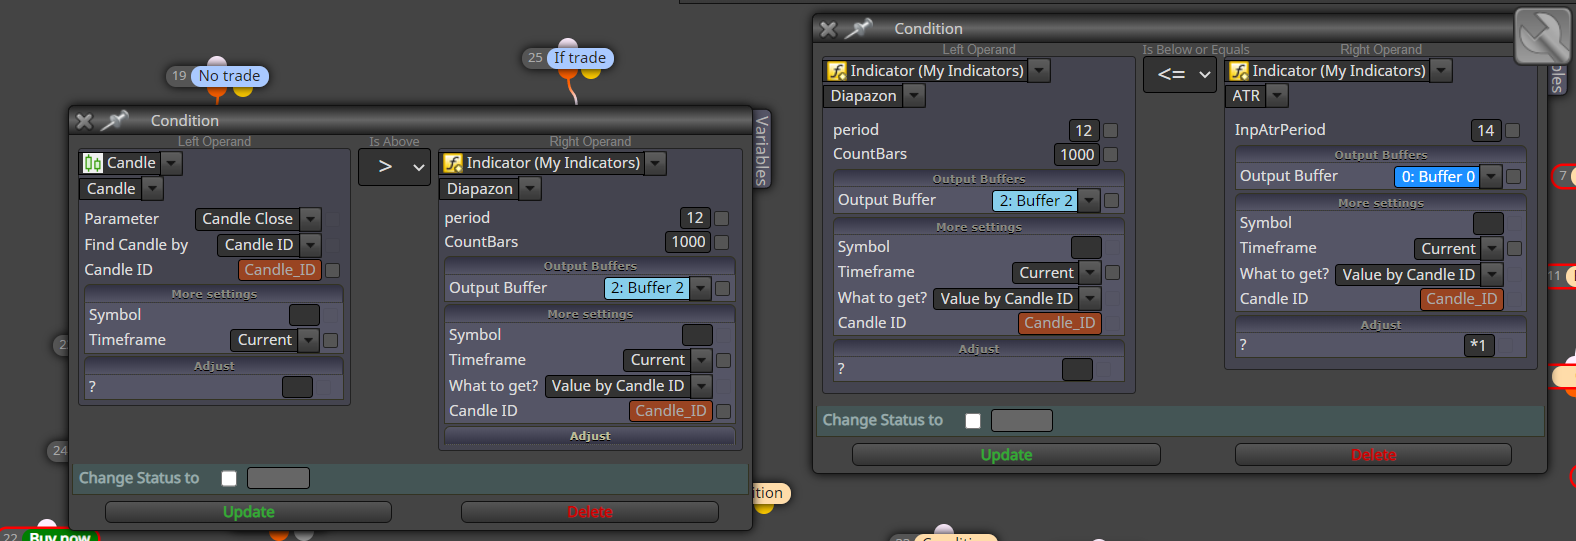Open the > comparison operator dropdown
Screen dimensions: 1576x541
point(394,167)
